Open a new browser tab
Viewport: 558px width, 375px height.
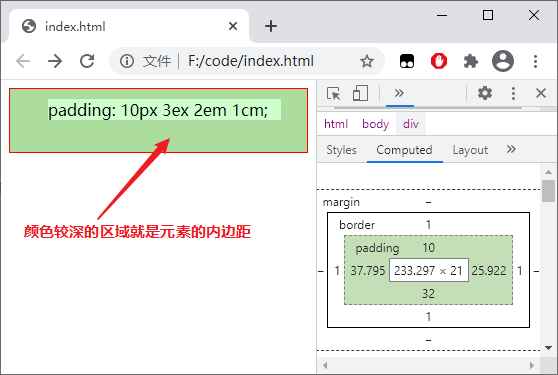click(271, 26)
